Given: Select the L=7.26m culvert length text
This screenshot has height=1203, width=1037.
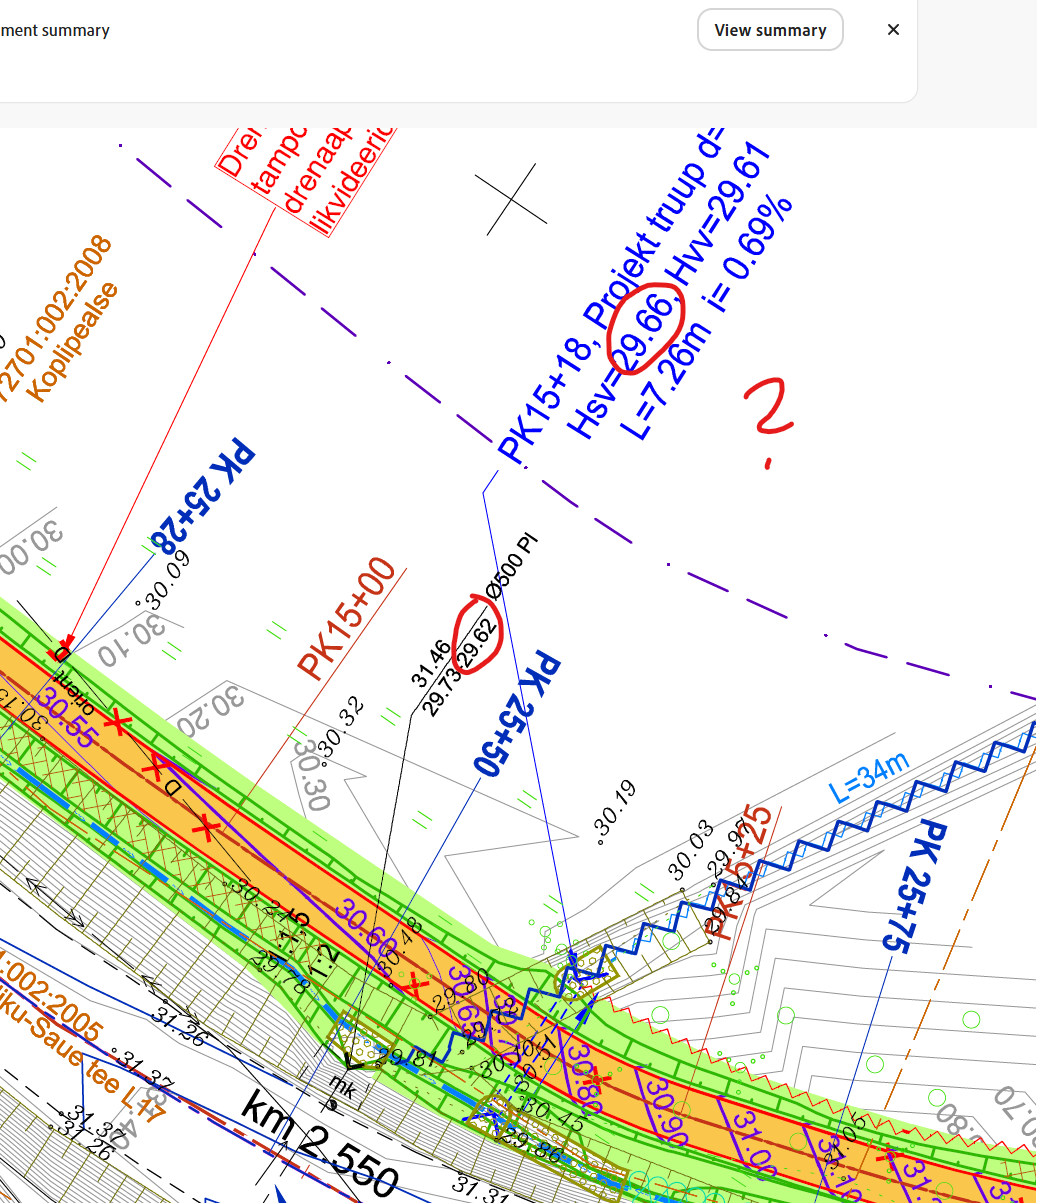Looking at the screenshot, I should click(668, 378).
